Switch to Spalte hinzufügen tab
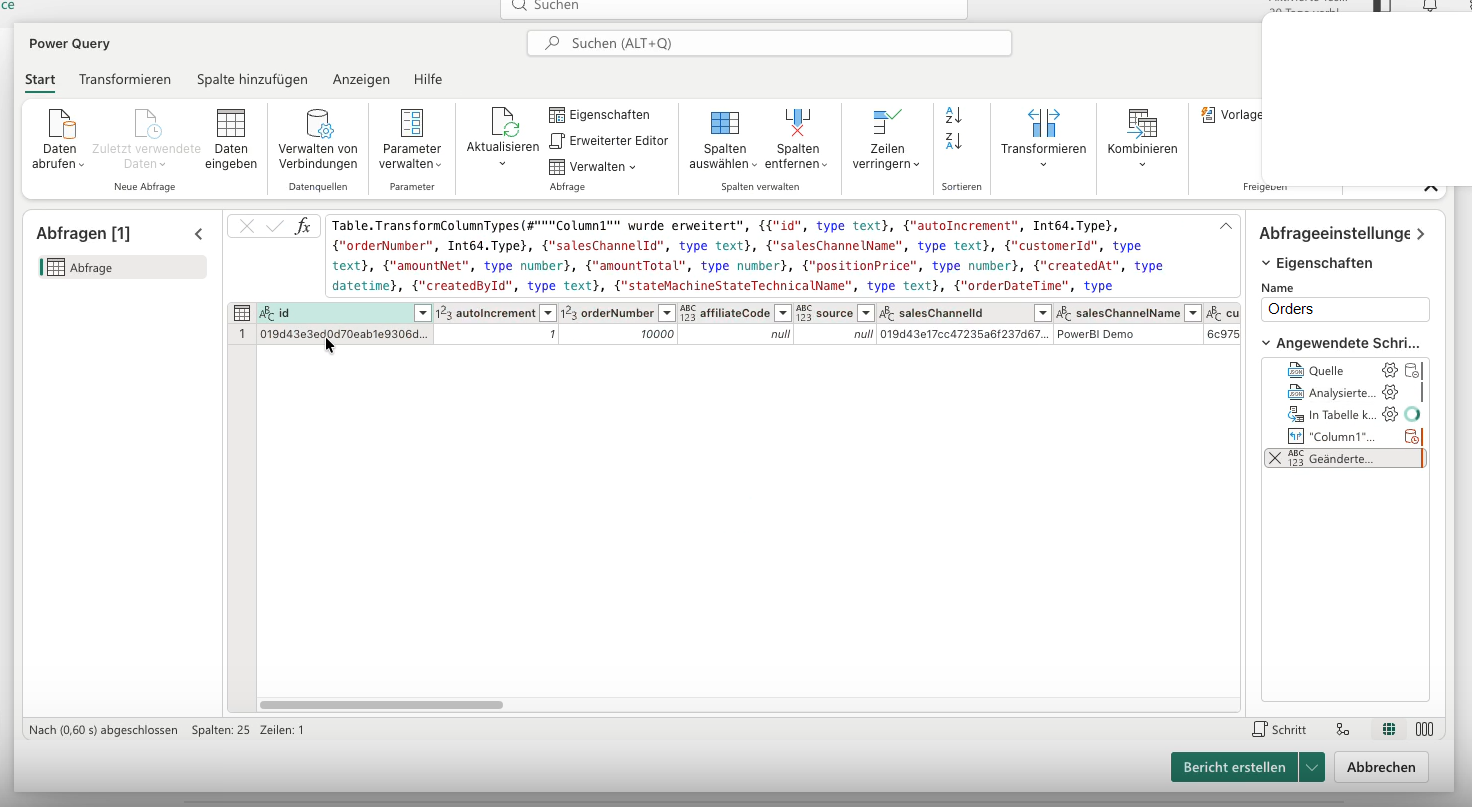The width and height of the screenshot is (1472, 807). point(252,79)
